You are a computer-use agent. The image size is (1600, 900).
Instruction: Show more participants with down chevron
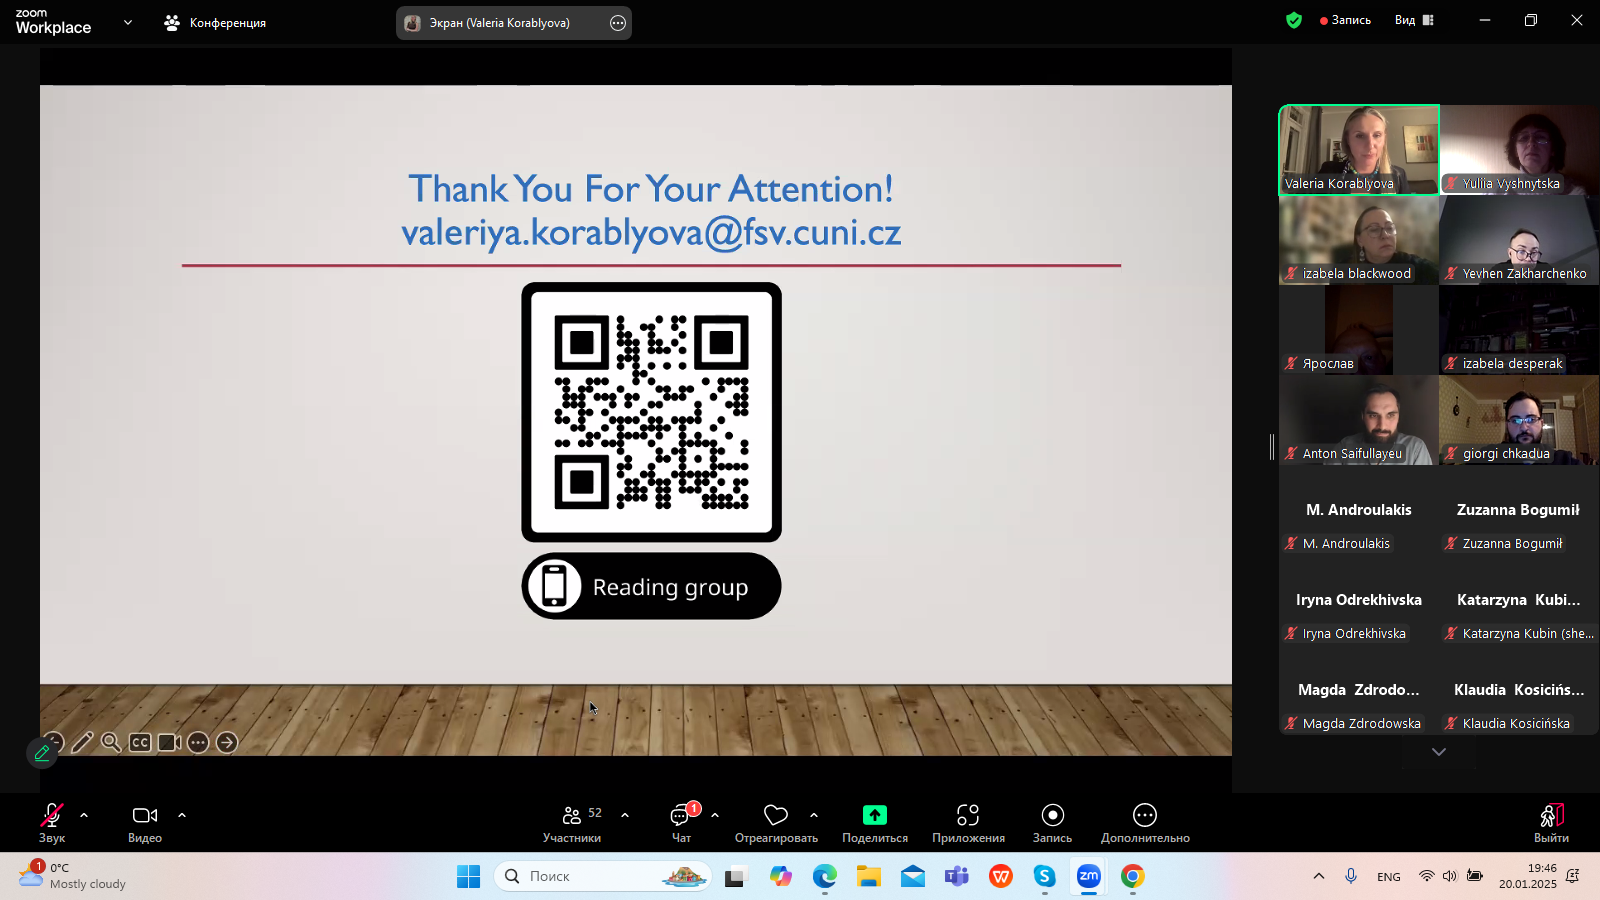1439,752
